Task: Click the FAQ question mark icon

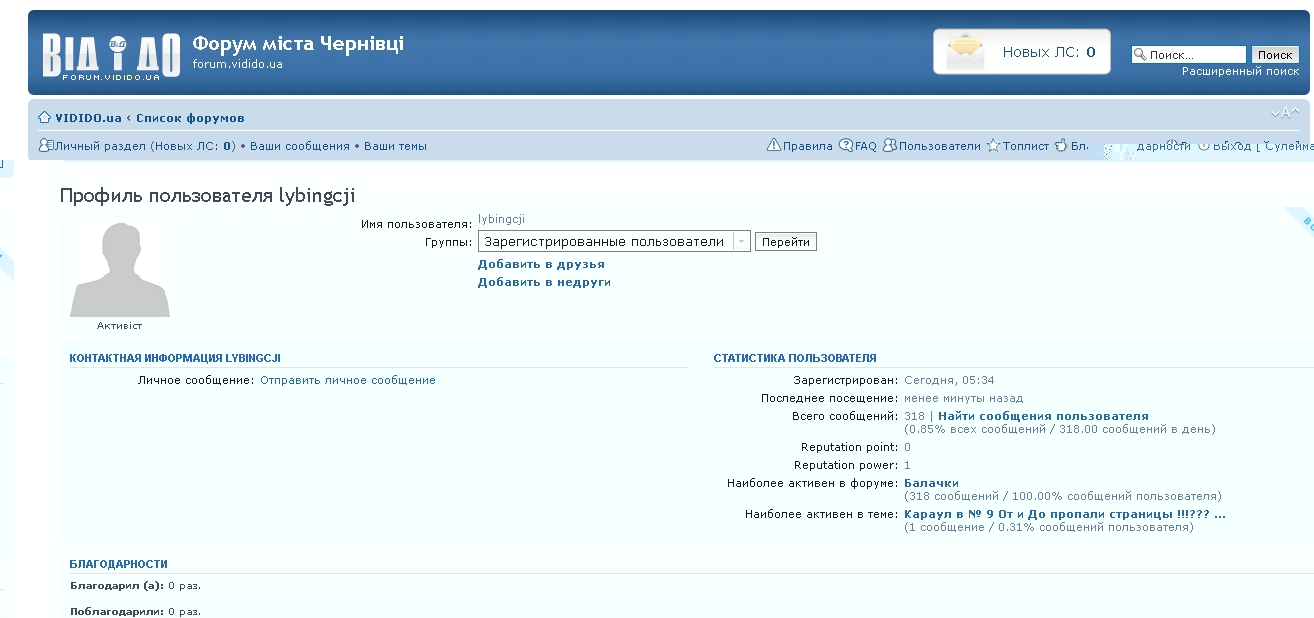Action: point(846,146)
